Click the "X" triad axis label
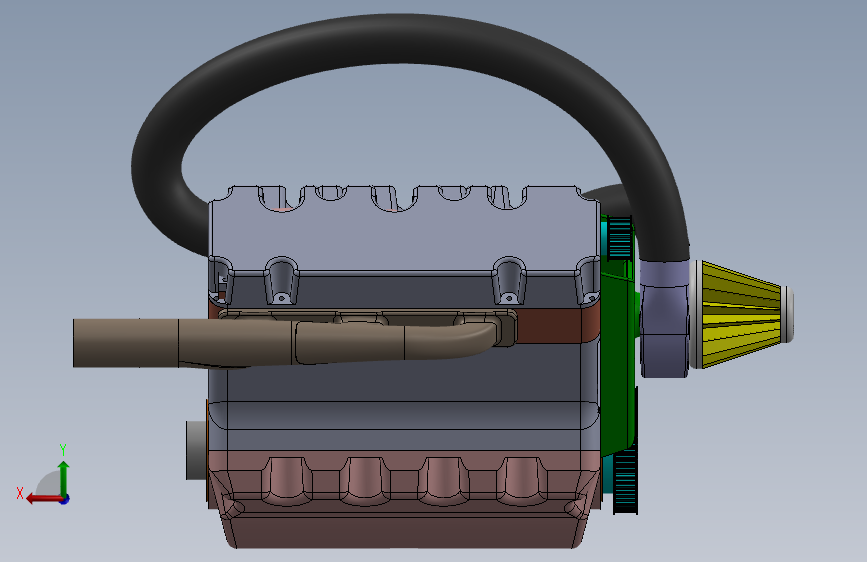Viewport: 867px width, 562px height. [20, 493]
